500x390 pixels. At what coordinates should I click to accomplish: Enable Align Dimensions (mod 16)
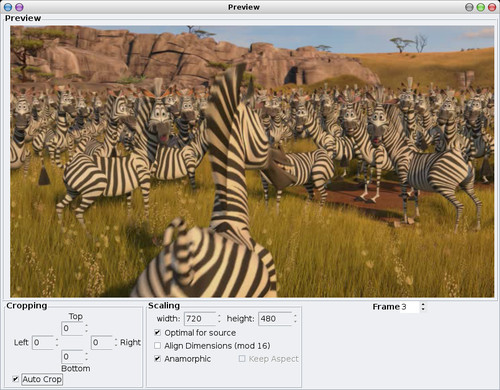click(158, 346)
